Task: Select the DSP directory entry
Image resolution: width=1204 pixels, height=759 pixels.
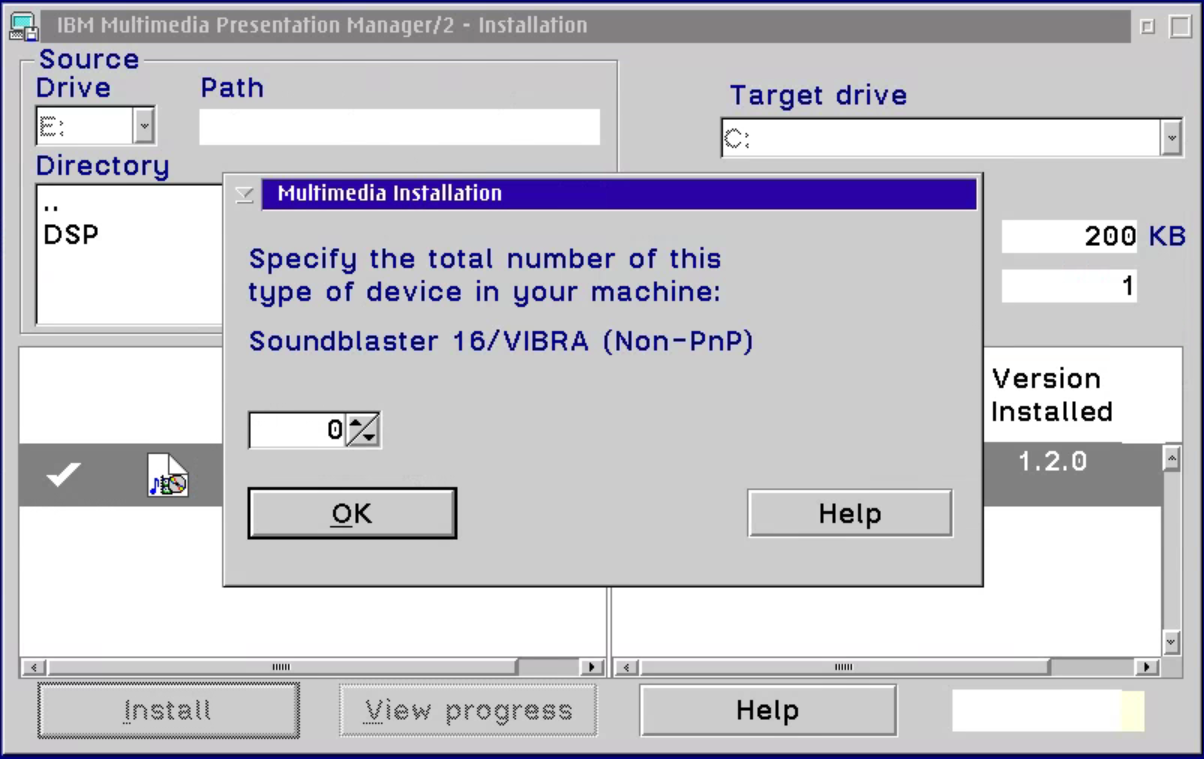Action: [71, 235]
